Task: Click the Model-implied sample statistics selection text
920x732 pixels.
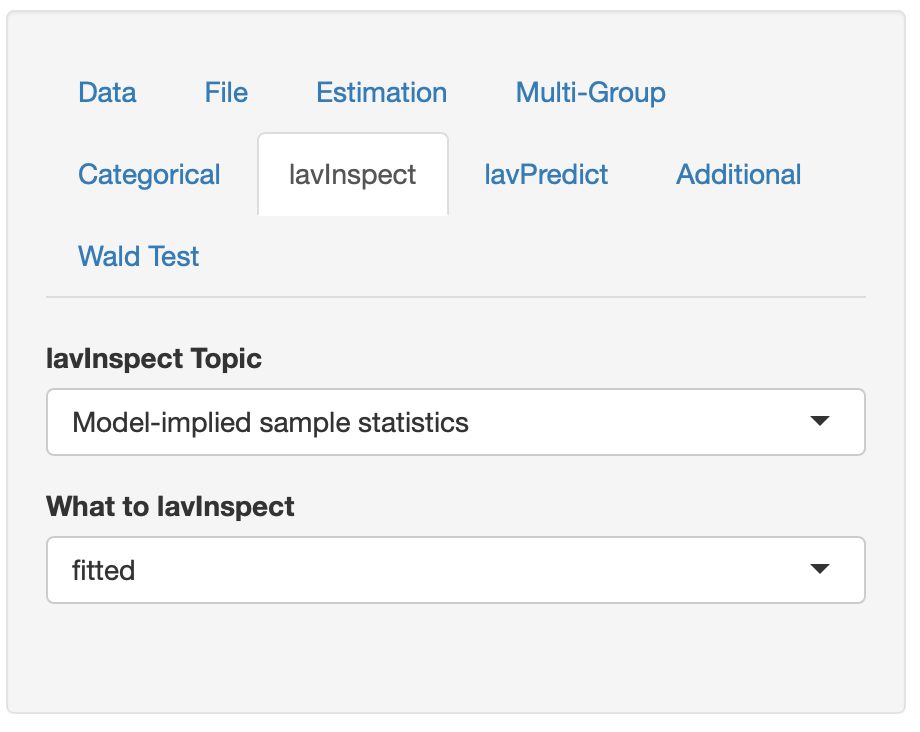Action: click(x=270, y=422)
